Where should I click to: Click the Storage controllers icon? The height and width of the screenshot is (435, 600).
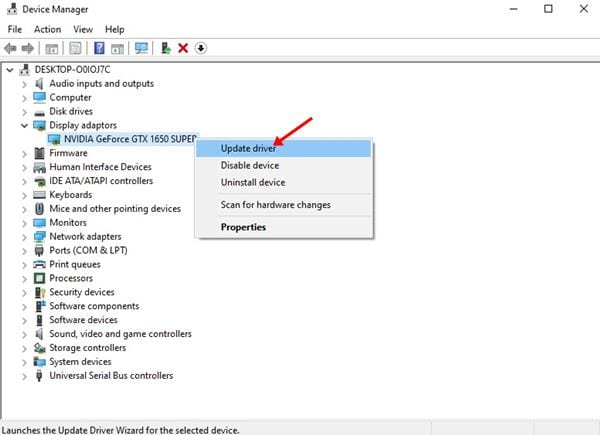(40, 348)
